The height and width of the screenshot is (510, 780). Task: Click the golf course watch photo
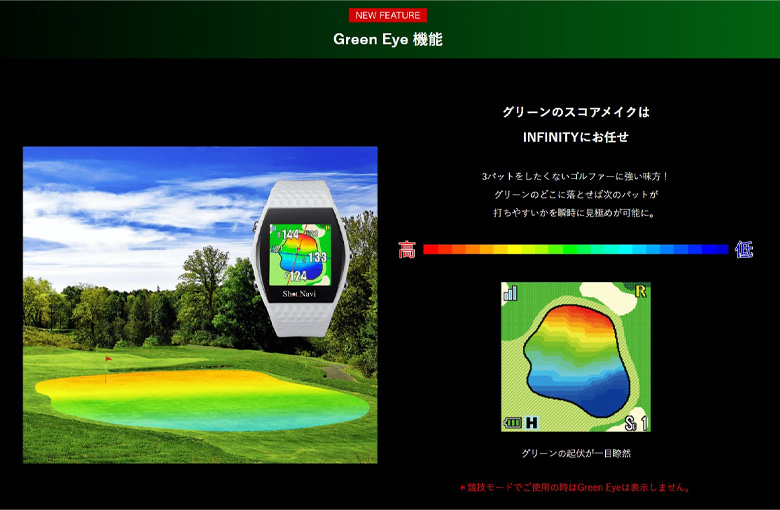coord(200,305)
